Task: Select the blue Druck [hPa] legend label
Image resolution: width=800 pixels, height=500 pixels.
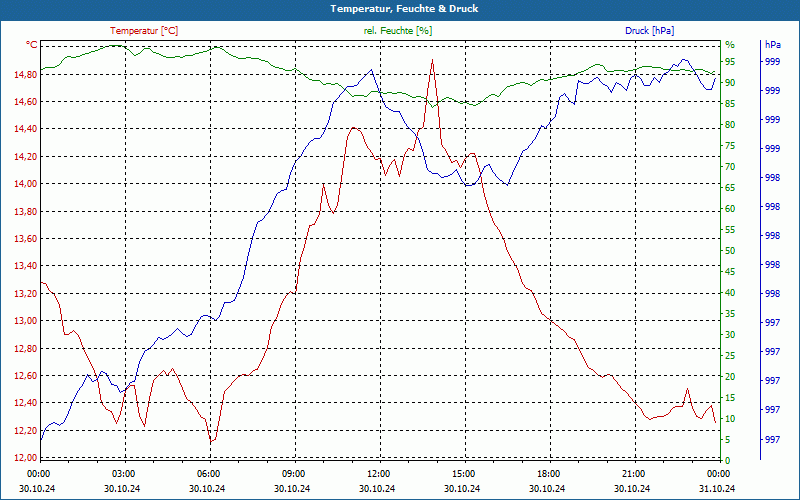Action: pyautogui.click(x=649, y=31)
